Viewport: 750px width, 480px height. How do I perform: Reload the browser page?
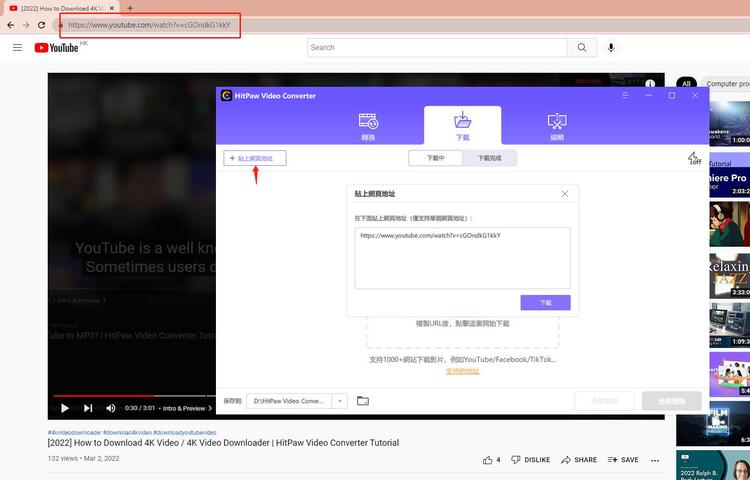click(42, 25)
